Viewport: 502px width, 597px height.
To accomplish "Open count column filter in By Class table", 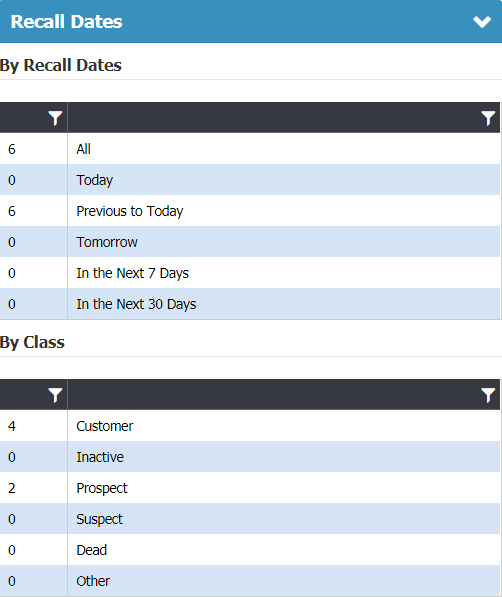I will pos(55,395).
